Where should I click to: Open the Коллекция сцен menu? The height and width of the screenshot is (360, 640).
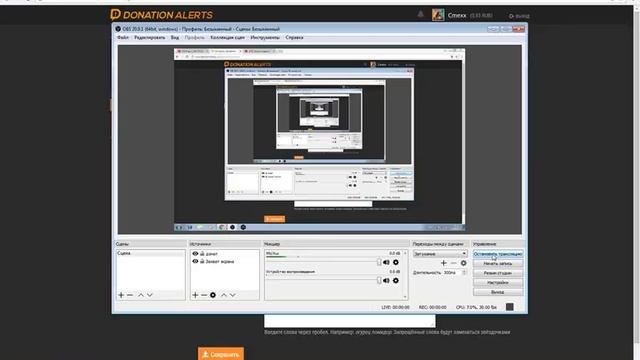point(228,38)
